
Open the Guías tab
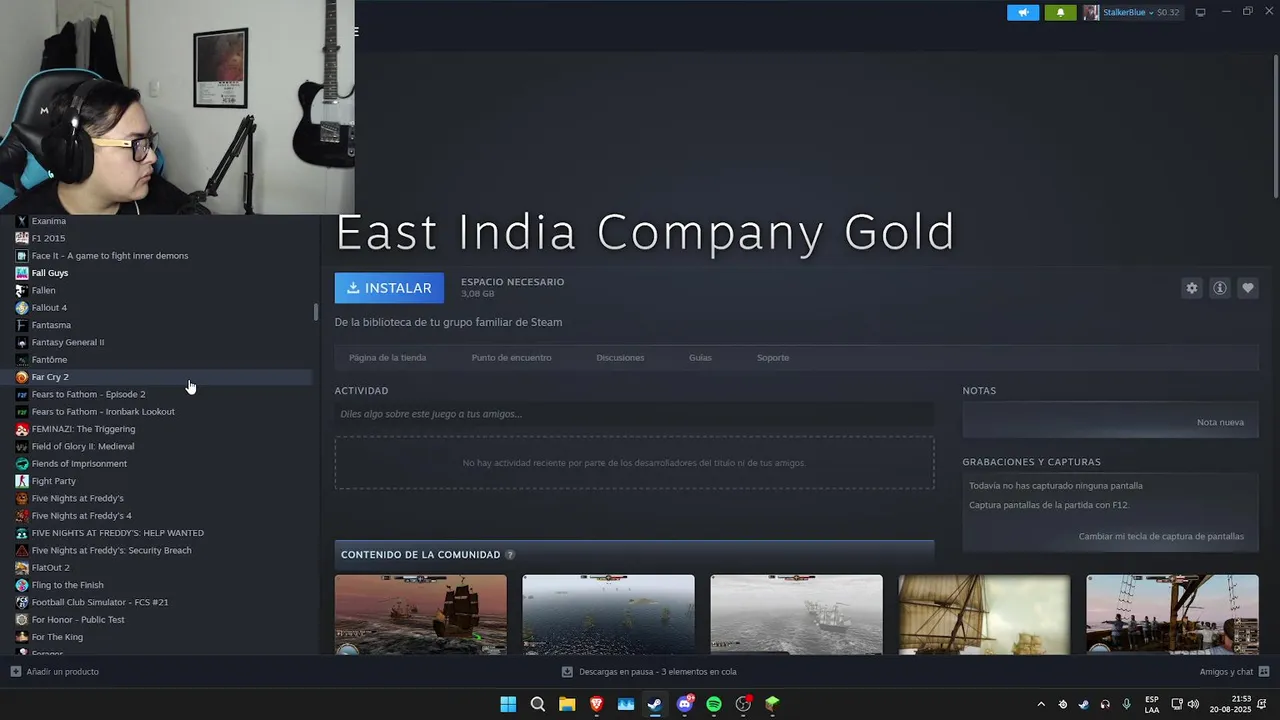point(700,357)
